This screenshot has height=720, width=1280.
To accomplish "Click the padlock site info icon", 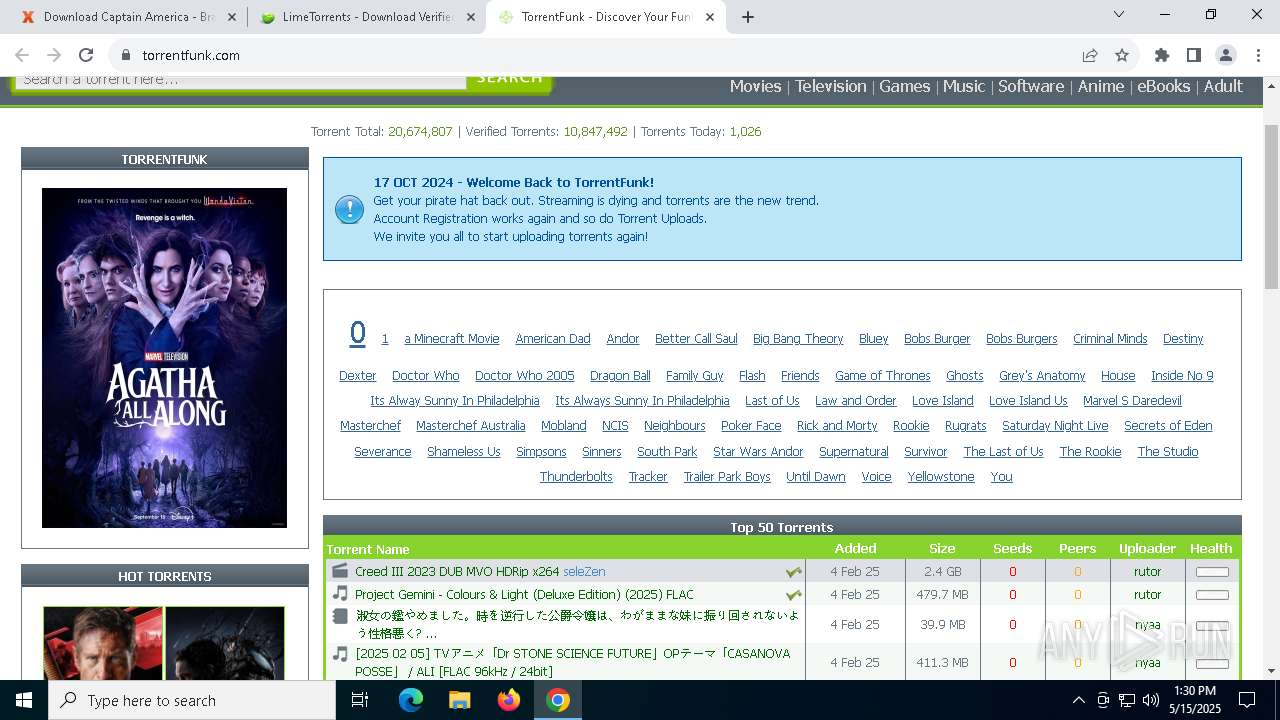I will pos(126,55).
